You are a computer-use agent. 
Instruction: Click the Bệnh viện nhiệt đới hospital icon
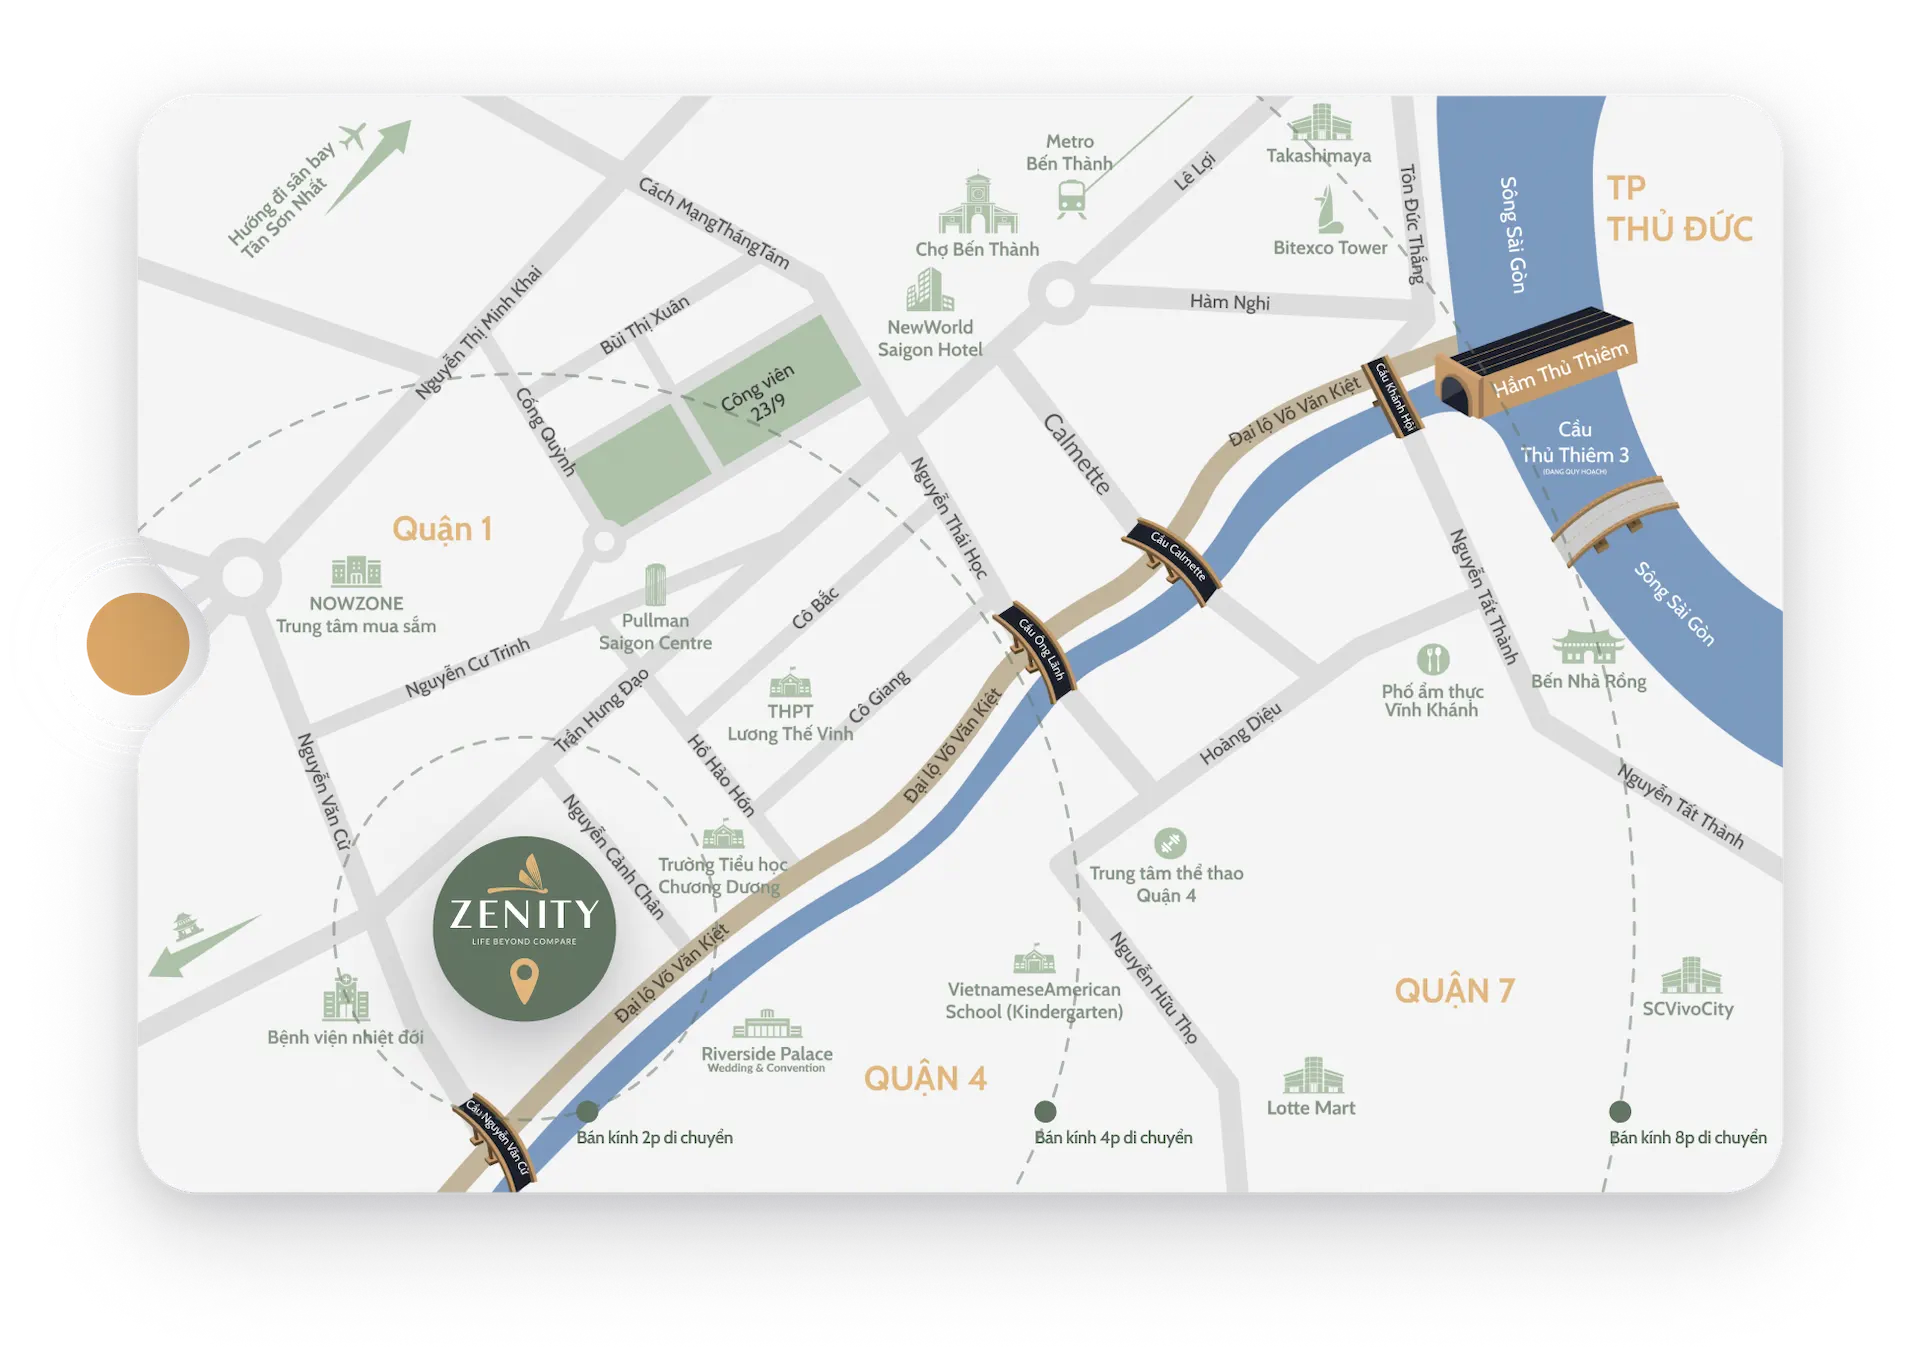(346, 996)
